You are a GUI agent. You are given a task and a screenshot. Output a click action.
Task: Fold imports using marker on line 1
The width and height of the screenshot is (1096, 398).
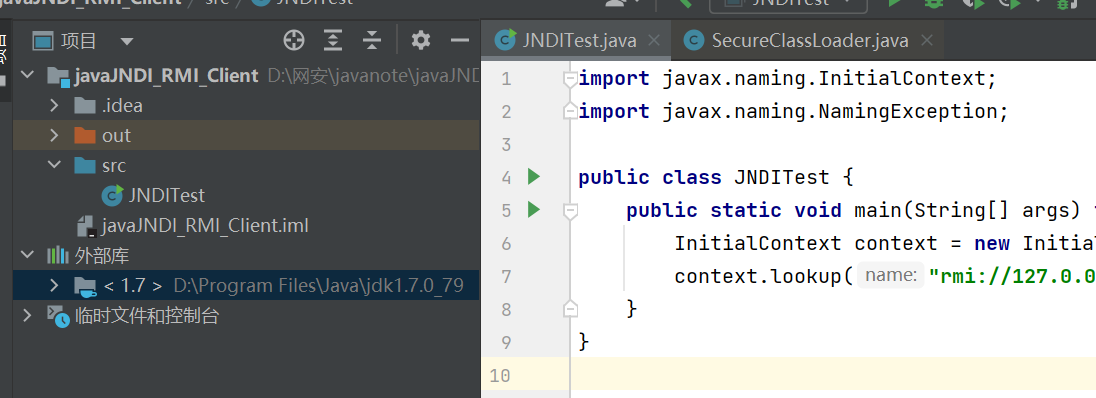(x=570, y=79)
